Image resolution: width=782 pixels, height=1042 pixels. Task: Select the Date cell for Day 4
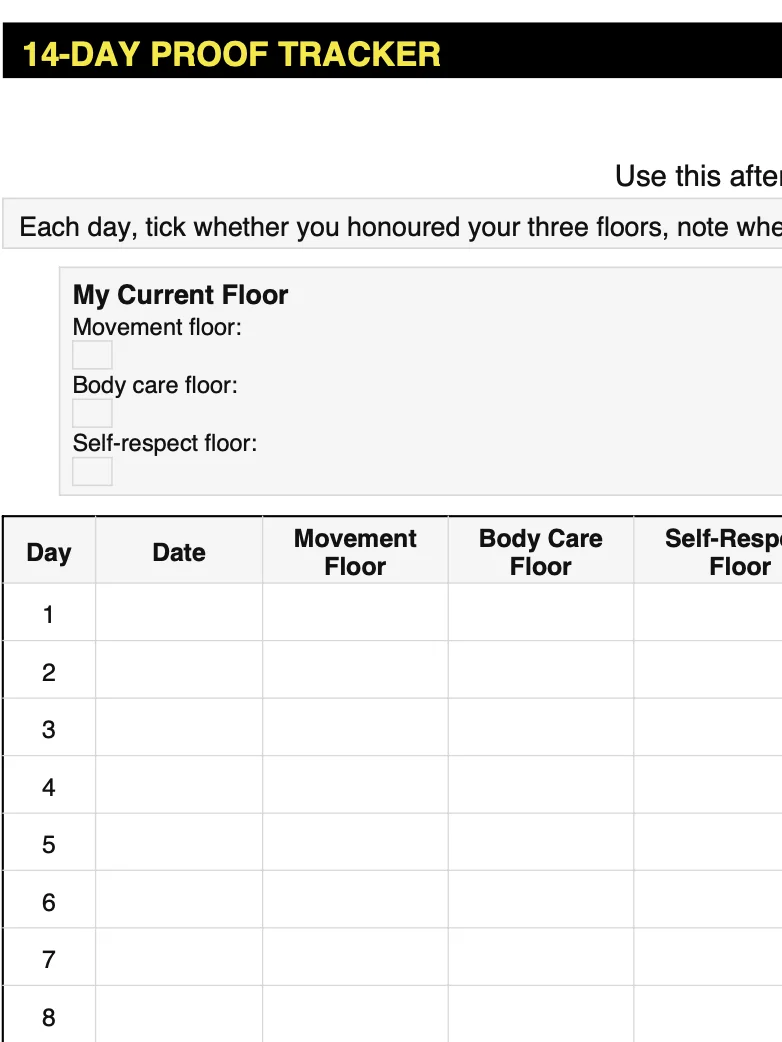(179, 785)
